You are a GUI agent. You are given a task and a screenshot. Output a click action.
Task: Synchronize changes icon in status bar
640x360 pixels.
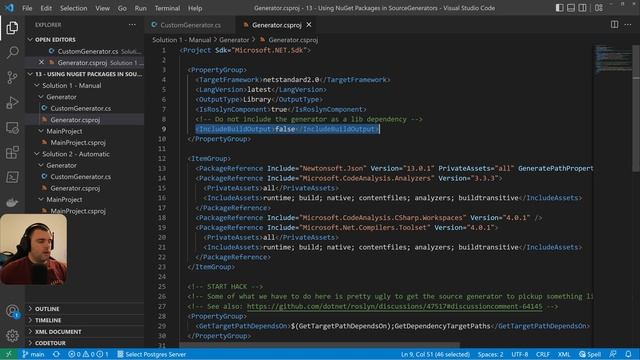click(56, 354)
